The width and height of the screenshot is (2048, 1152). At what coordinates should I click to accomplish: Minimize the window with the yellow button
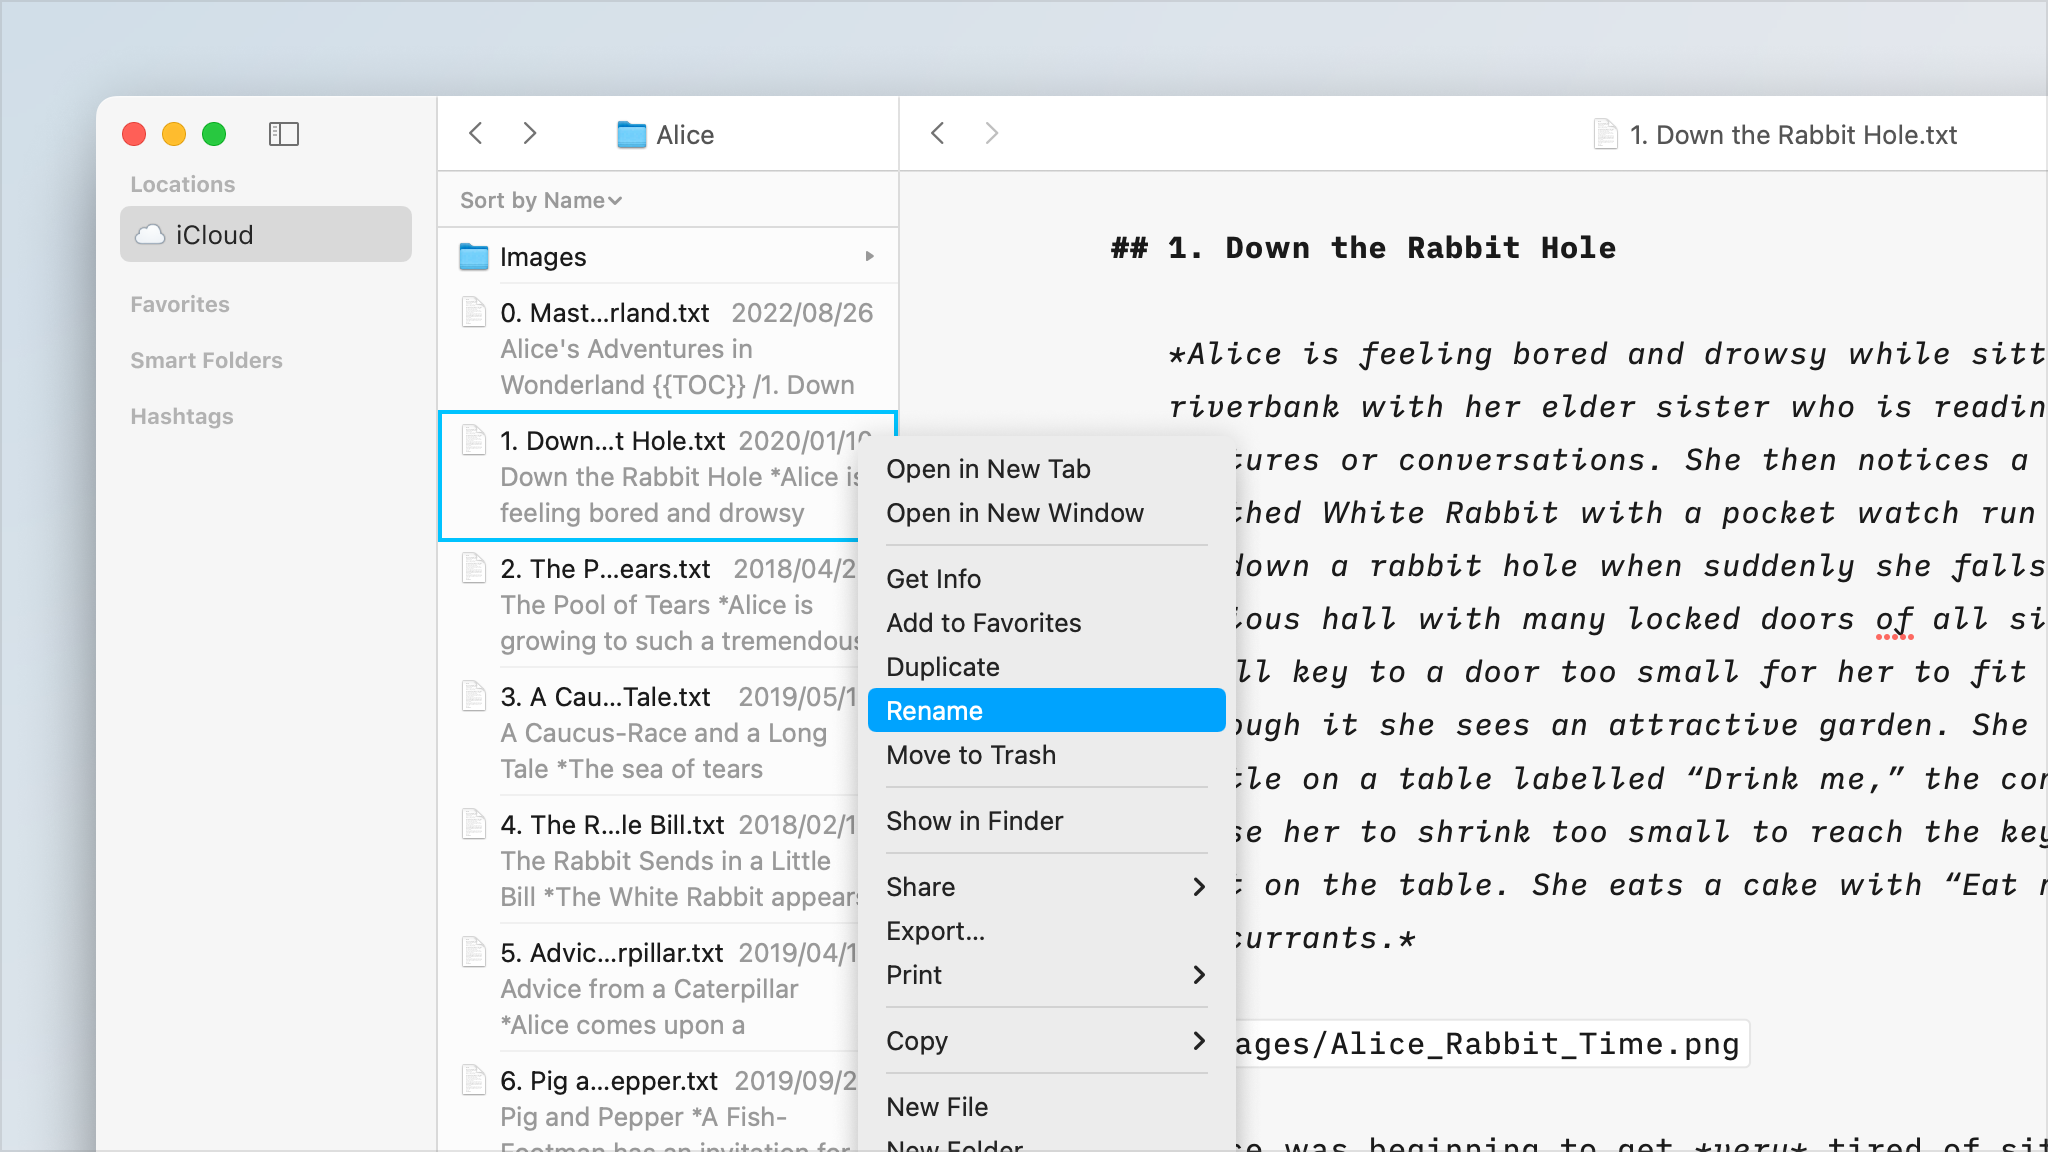[174, 134]
